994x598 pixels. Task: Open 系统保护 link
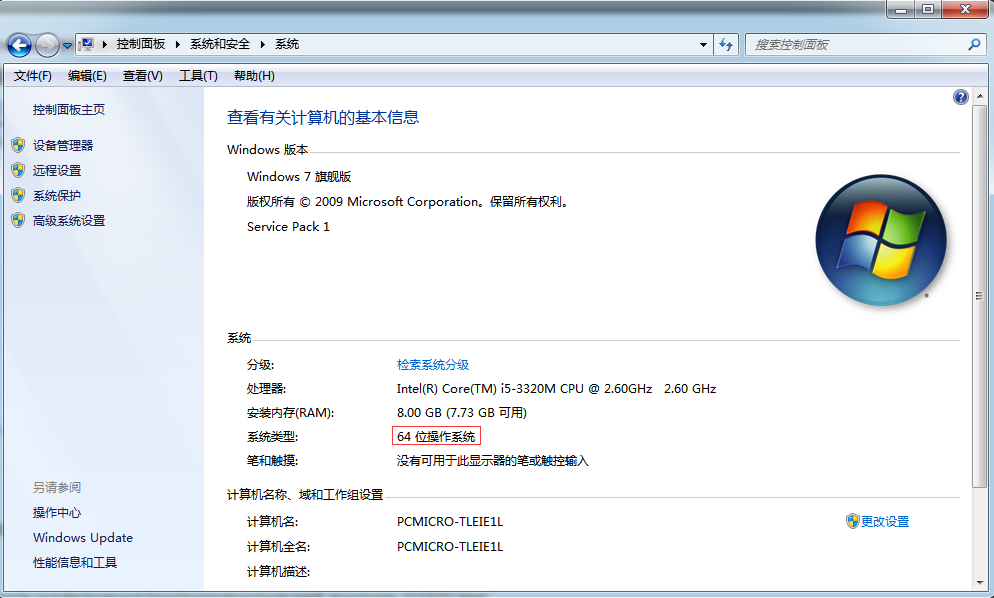coord(57,195)
